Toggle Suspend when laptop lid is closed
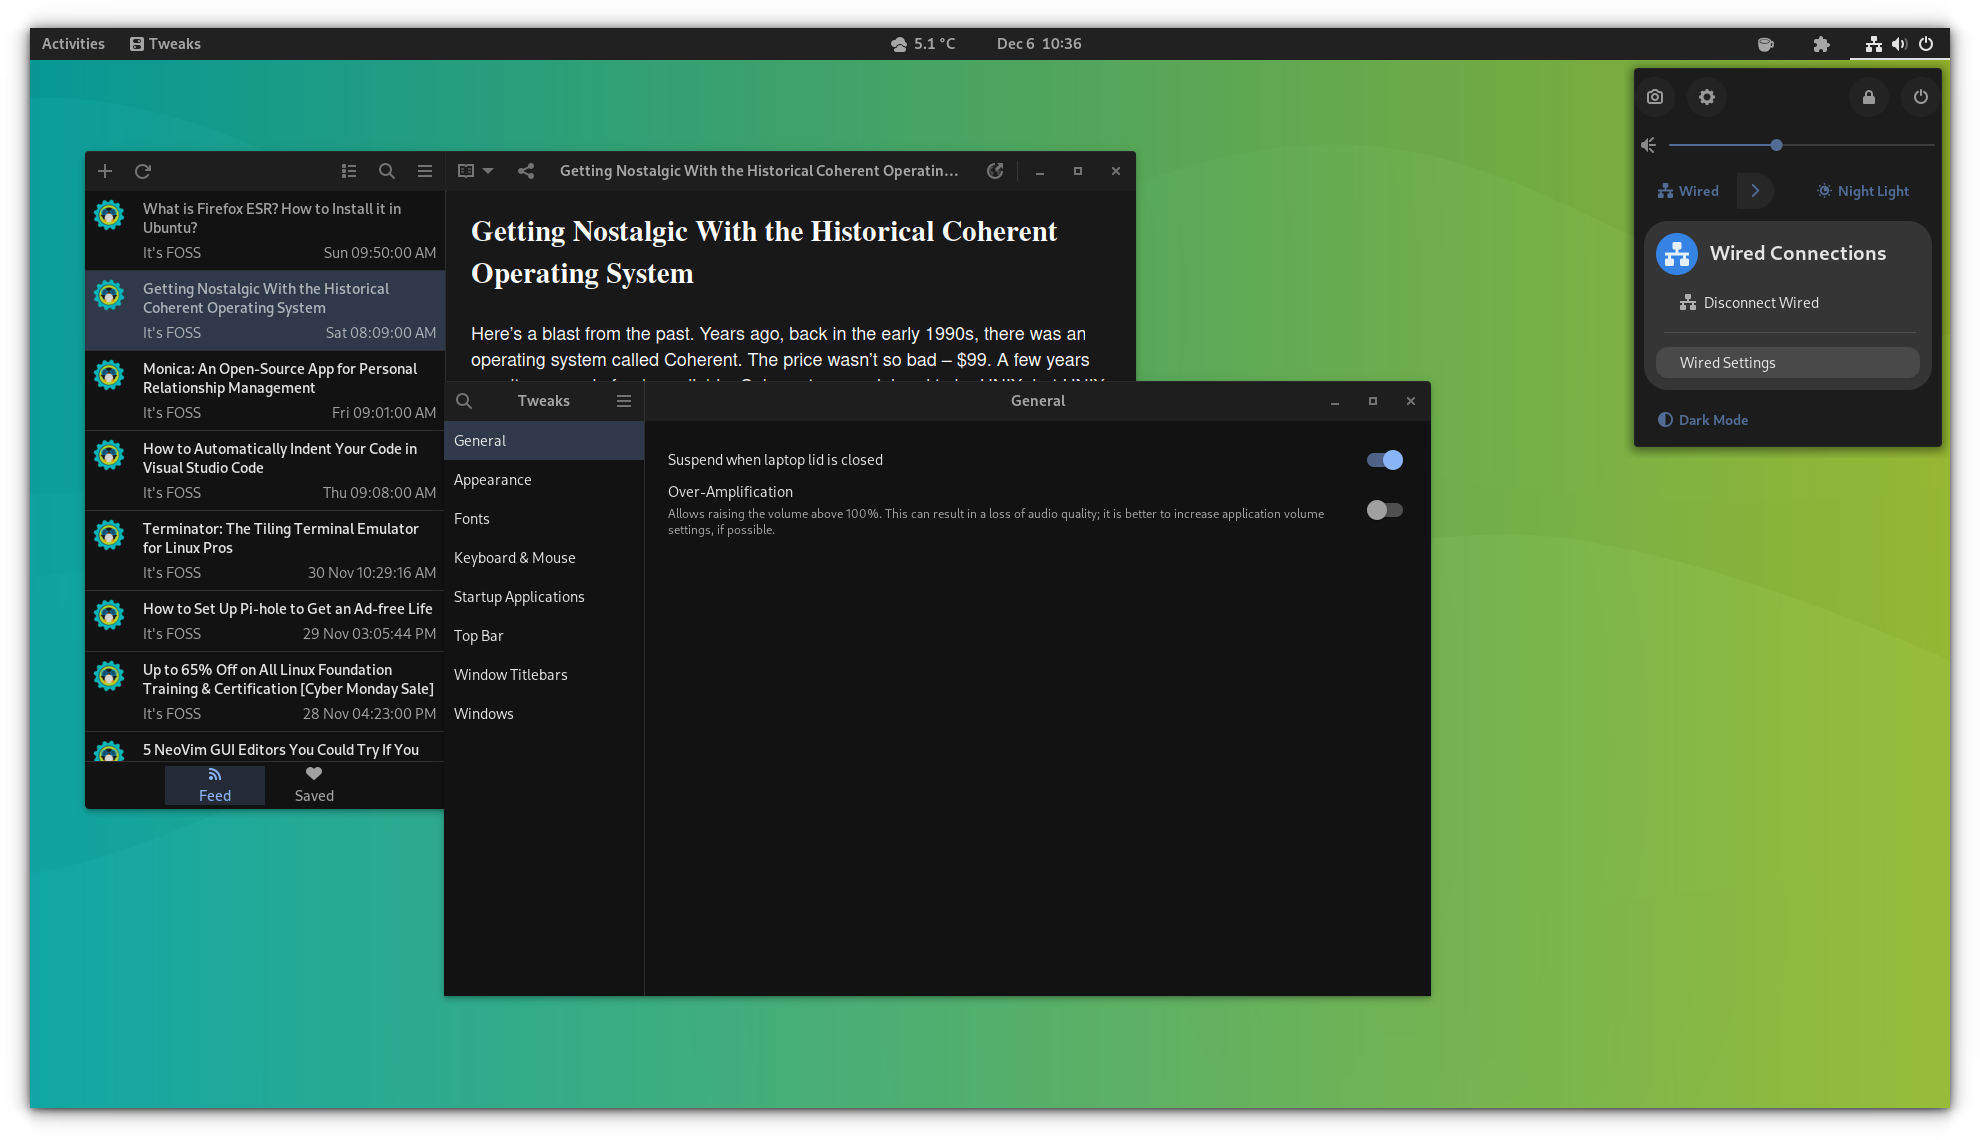1980x1140 pixels. tap(1385, 460)
